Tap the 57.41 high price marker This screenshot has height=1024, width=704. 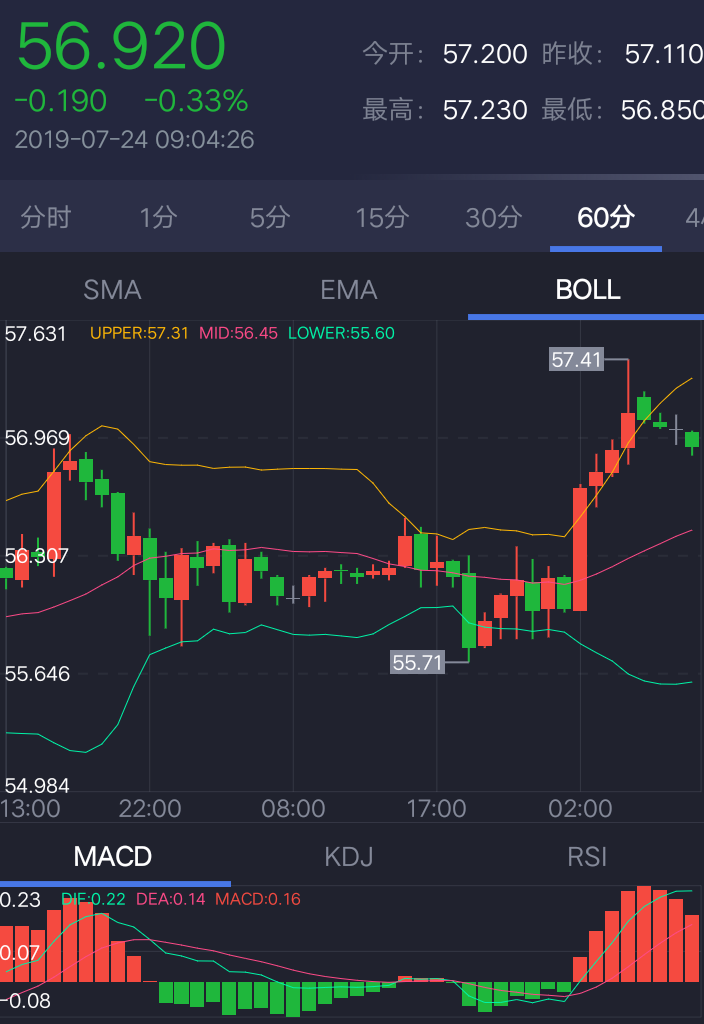[x=578, y=360]
